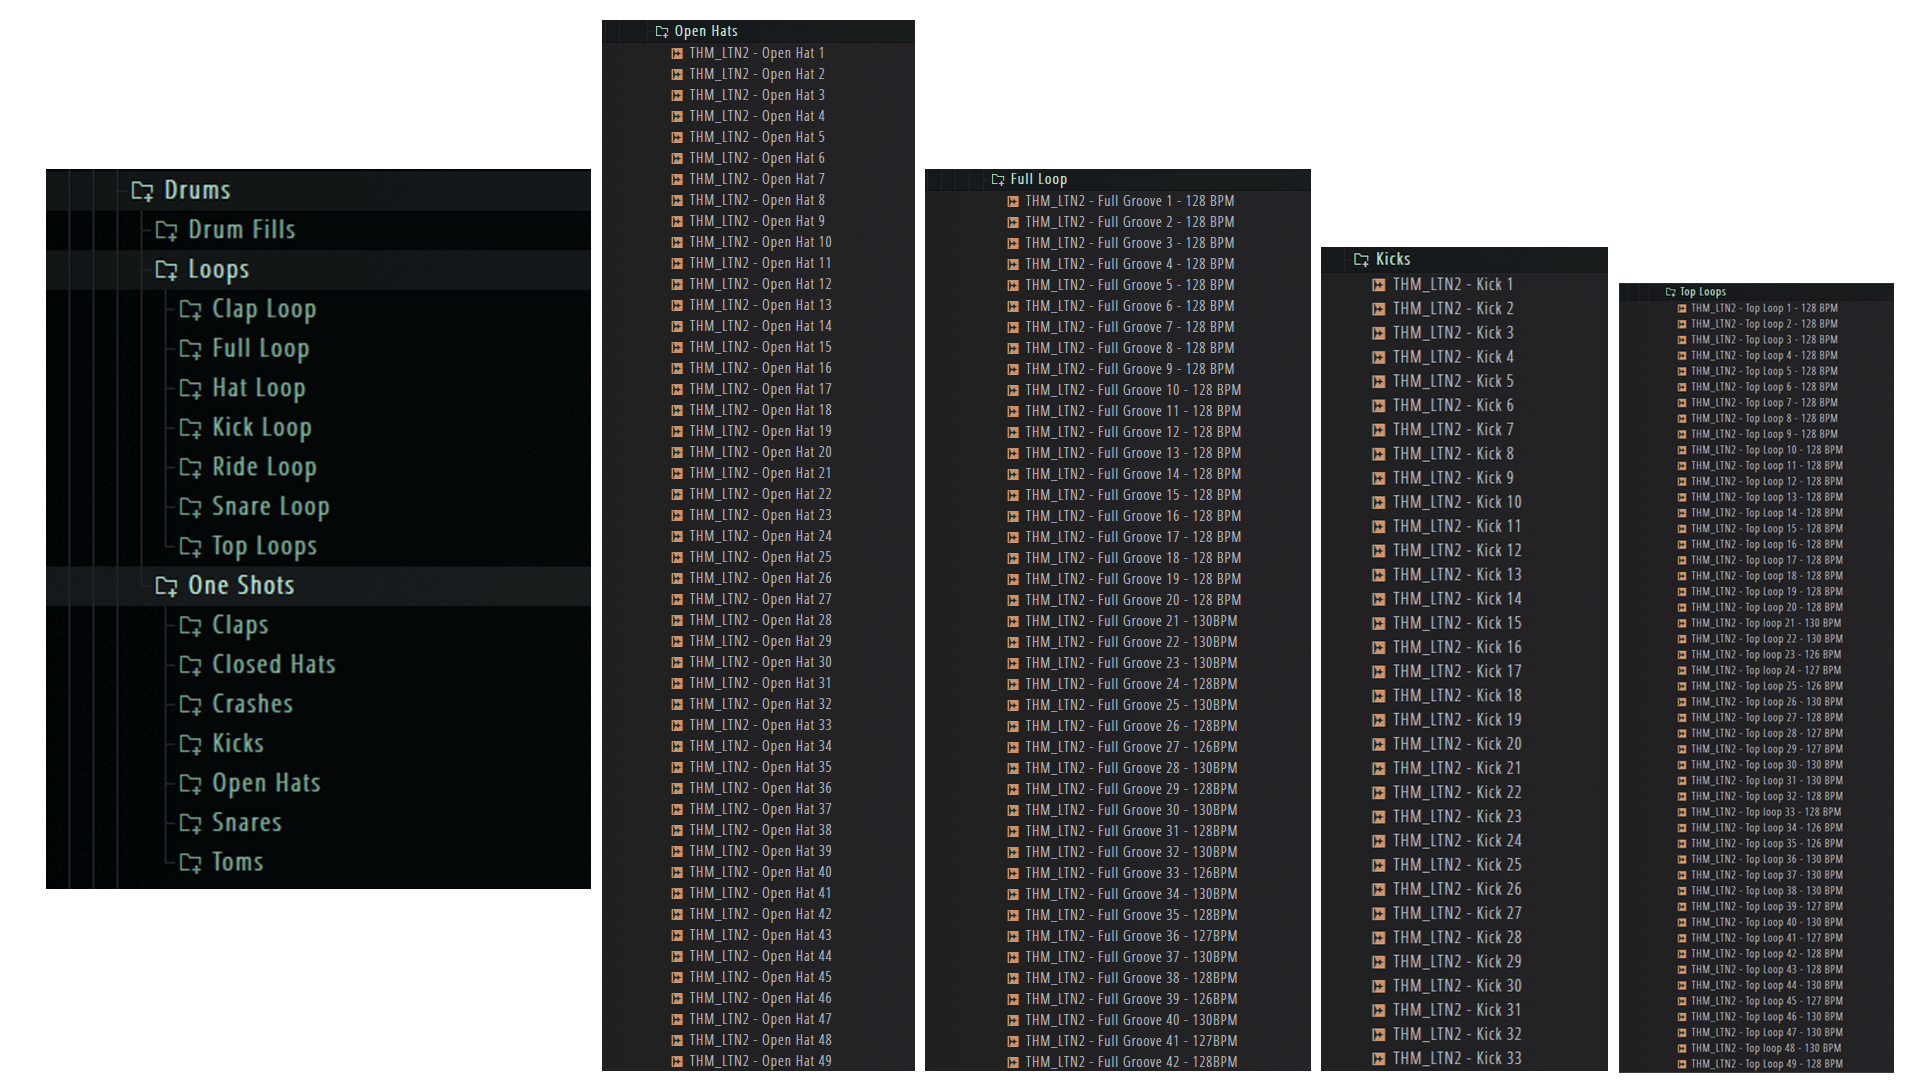Screen dimensions: 1920x1080
Task: Select the Toms folder
Action: [x=237, y=862]
